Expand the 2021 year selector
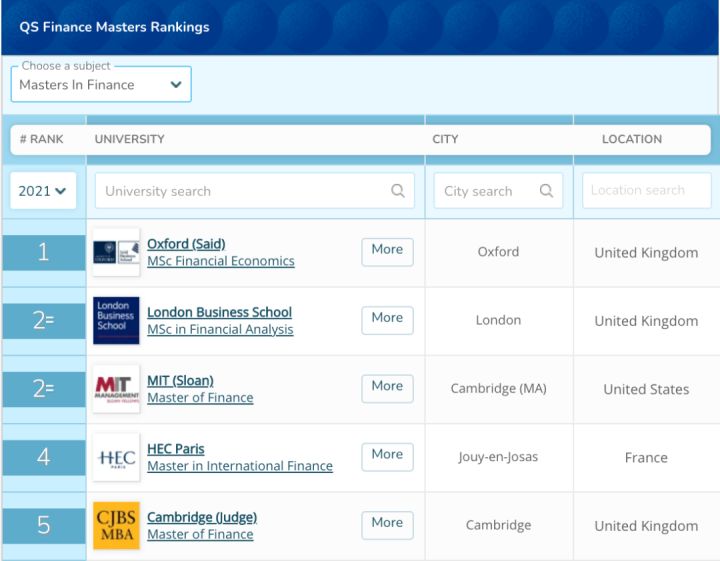Screen dimensions: 720x561 point(43,191)
